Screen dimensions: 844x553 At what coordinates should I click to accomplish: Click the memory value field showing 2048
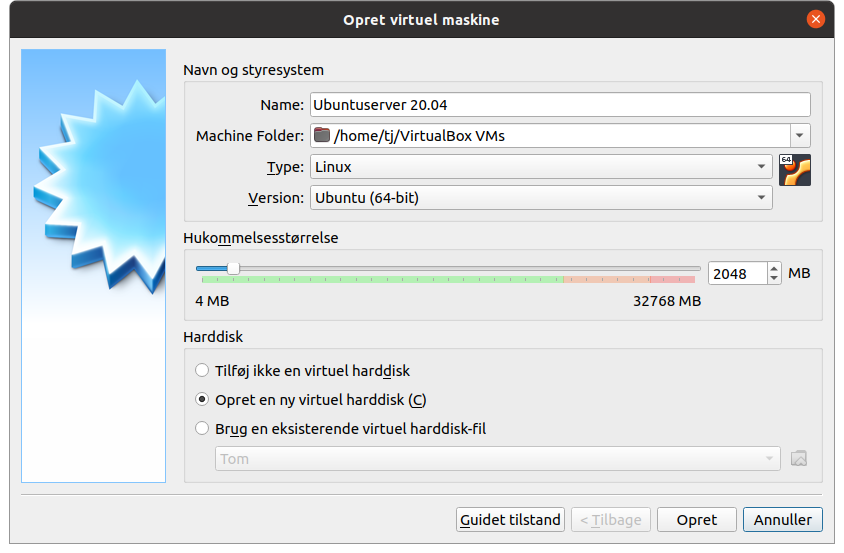[x=738, y=274]
